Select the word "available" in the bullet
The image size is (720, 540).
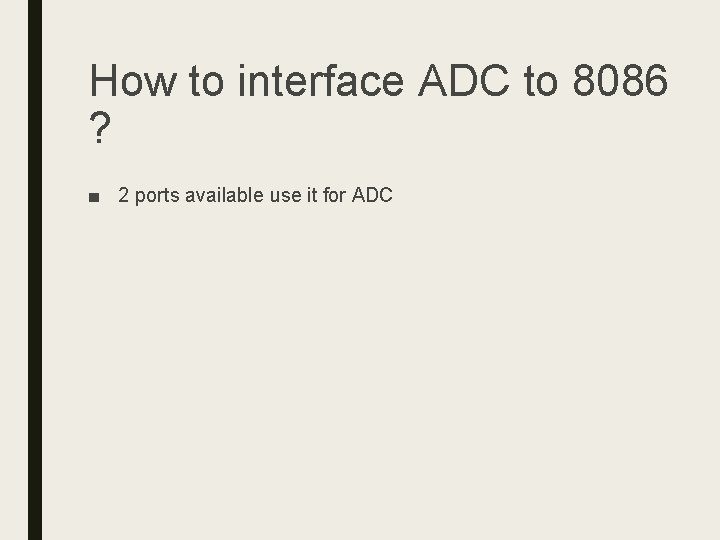(x=225, y=195)
